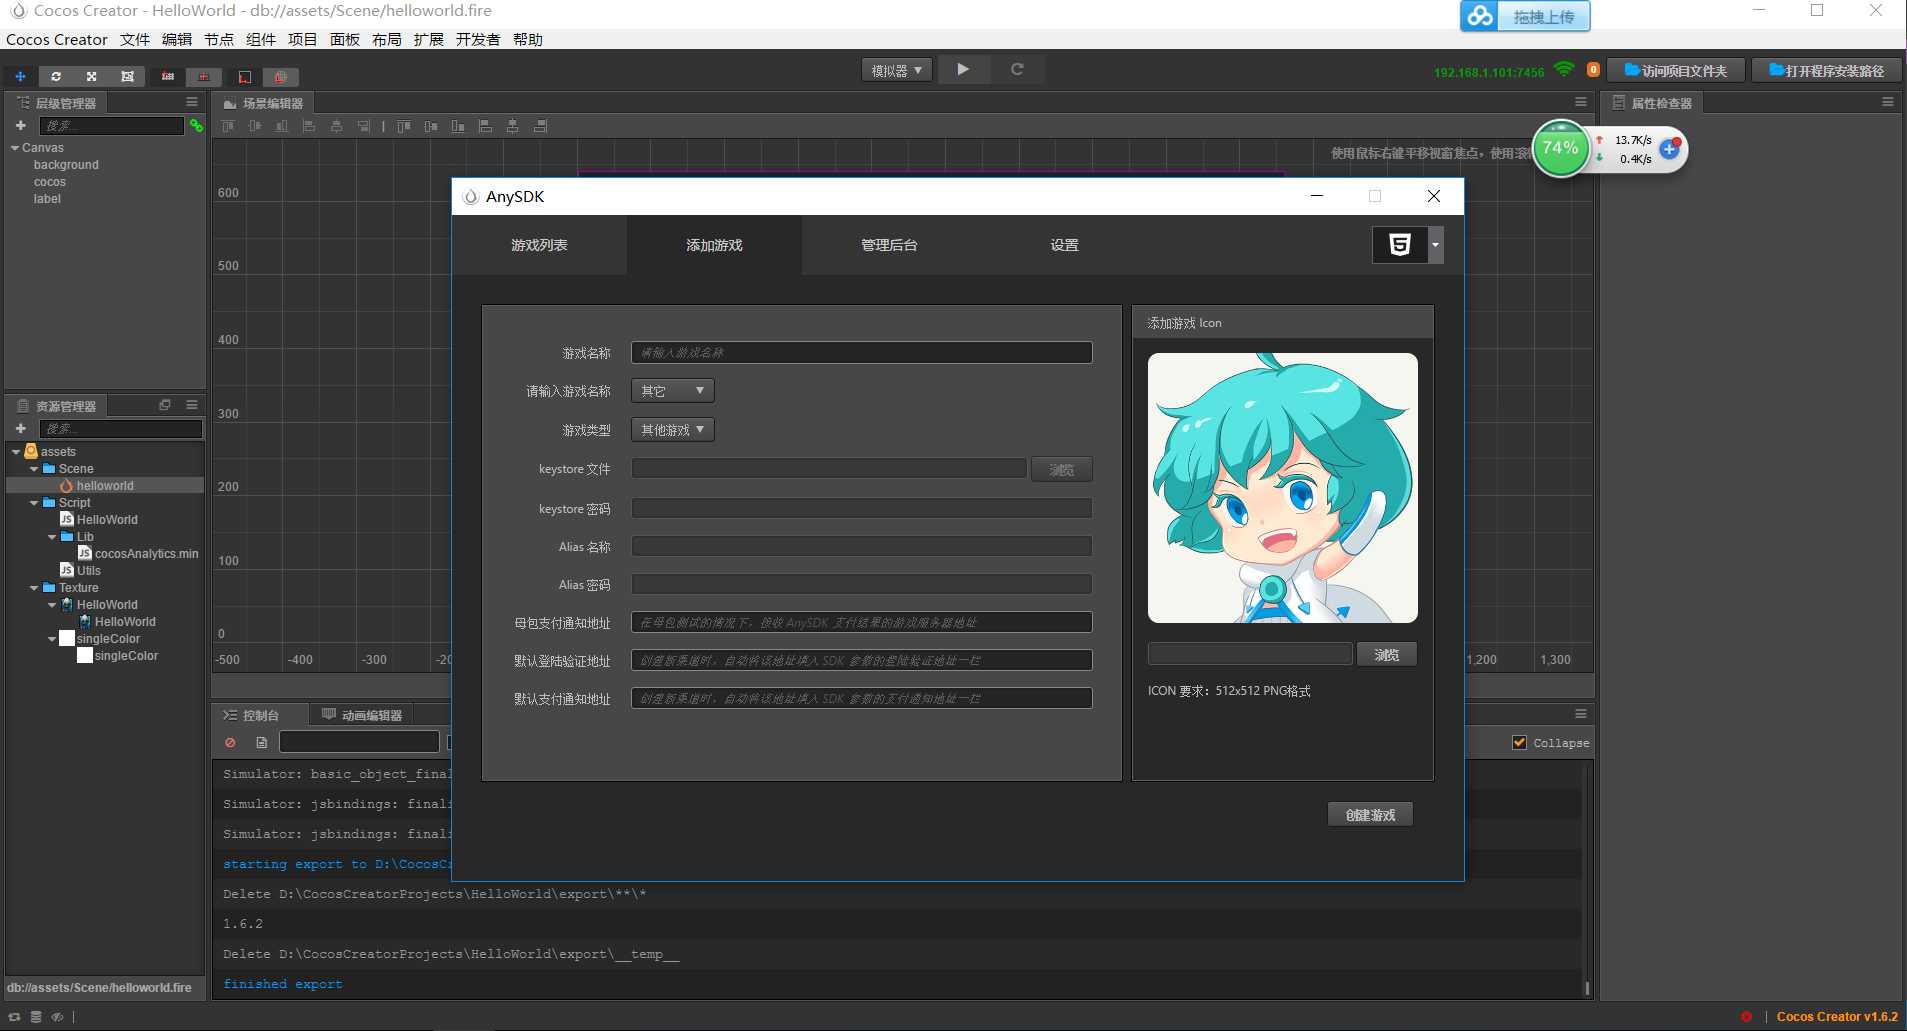Click the blue plus icon on network widget
The height and width of the screenshot is (1031, 1907).
[x=1669, y=149]
